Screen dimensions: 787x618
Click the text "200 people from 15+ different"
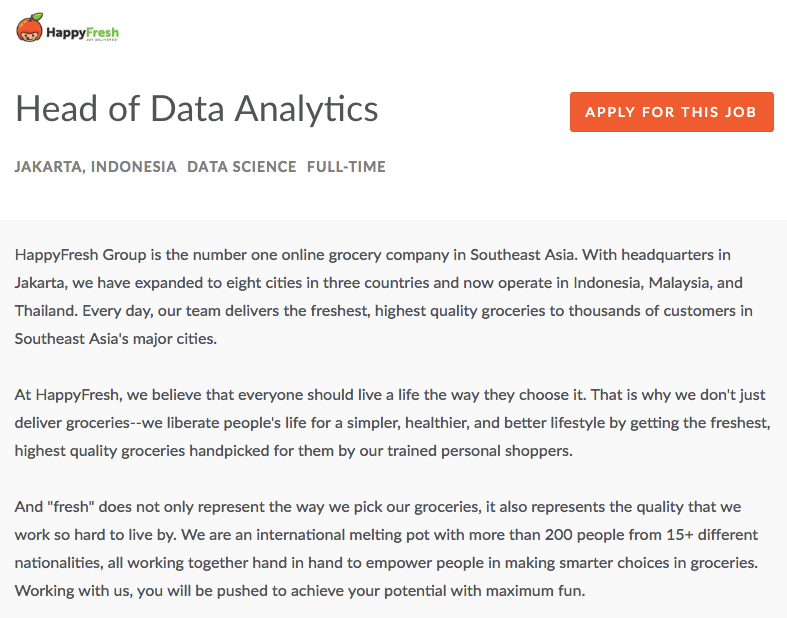(x=651, y=535)
